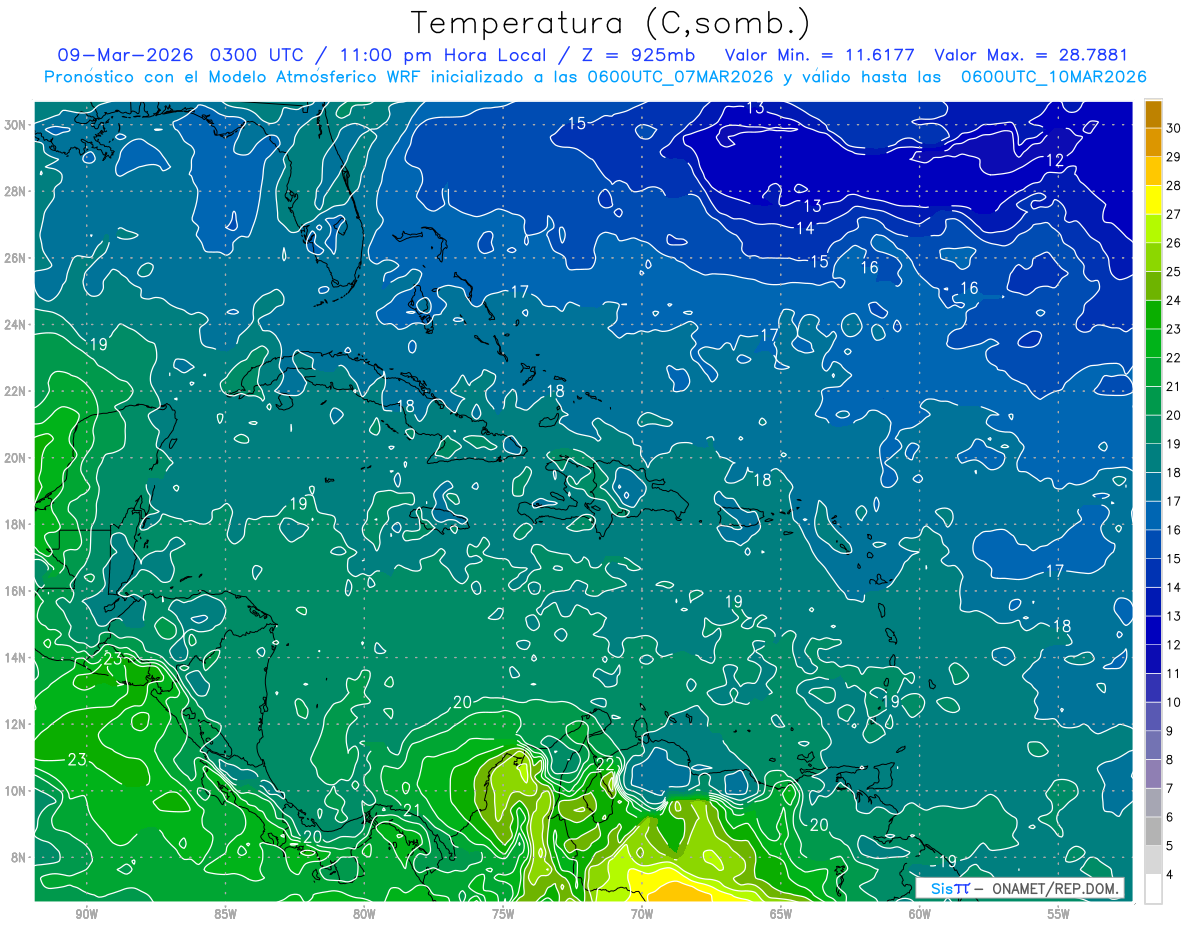The height and width of the screenshot is (927, 1200).
Task: Click the '14' contour label on the map
Action: coord(805,229)
